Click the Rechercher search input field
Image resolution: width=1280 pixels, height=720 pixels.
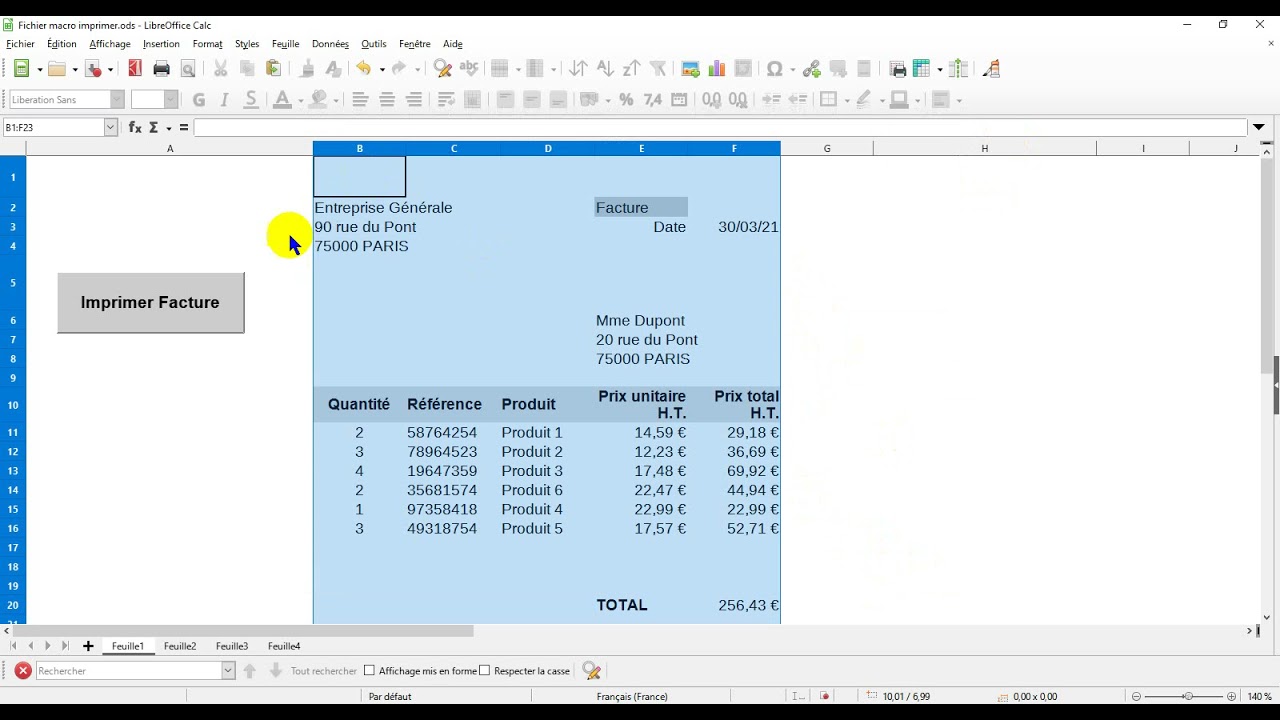pyautogui.click(x=129, y=671)
